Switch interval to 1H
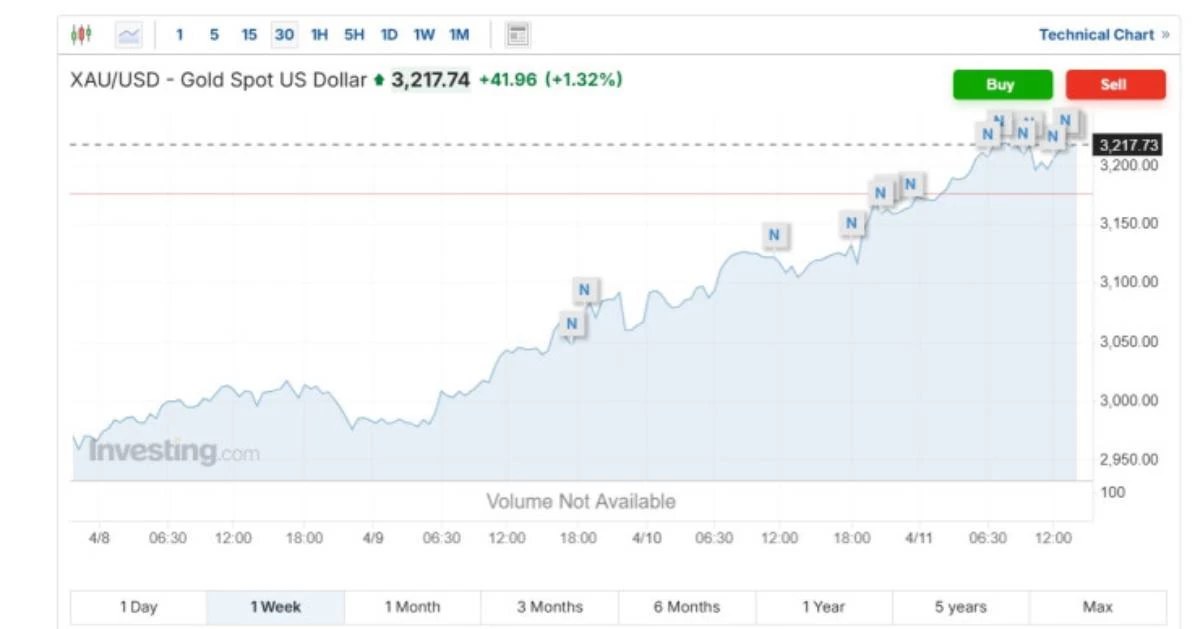The image size is (1200, 629). (319, 35)
